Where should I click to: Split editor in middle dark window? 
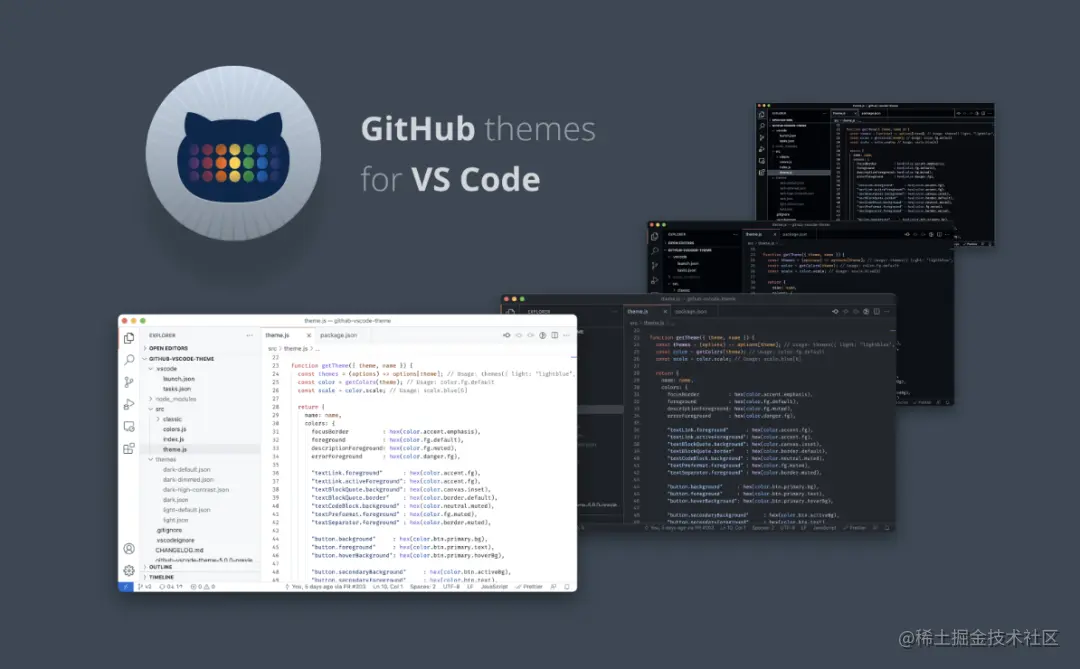[x=939, y=234]
